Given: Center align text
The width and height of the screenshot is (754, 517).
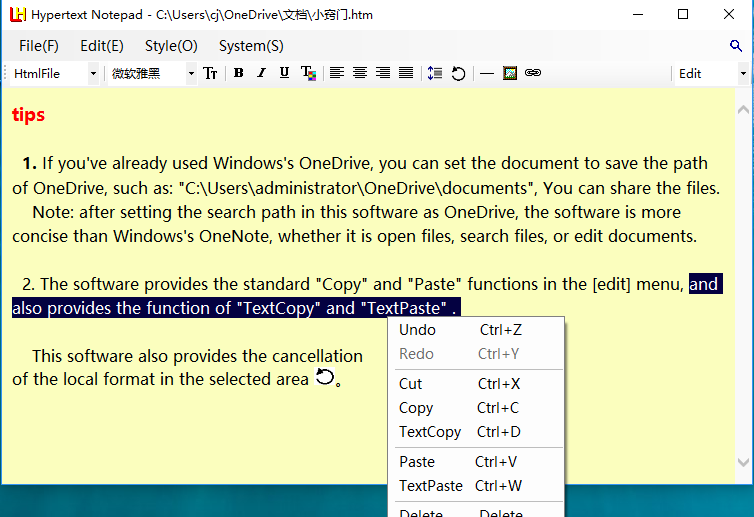Looking at the screenshot, I should [x=360, y=73].
